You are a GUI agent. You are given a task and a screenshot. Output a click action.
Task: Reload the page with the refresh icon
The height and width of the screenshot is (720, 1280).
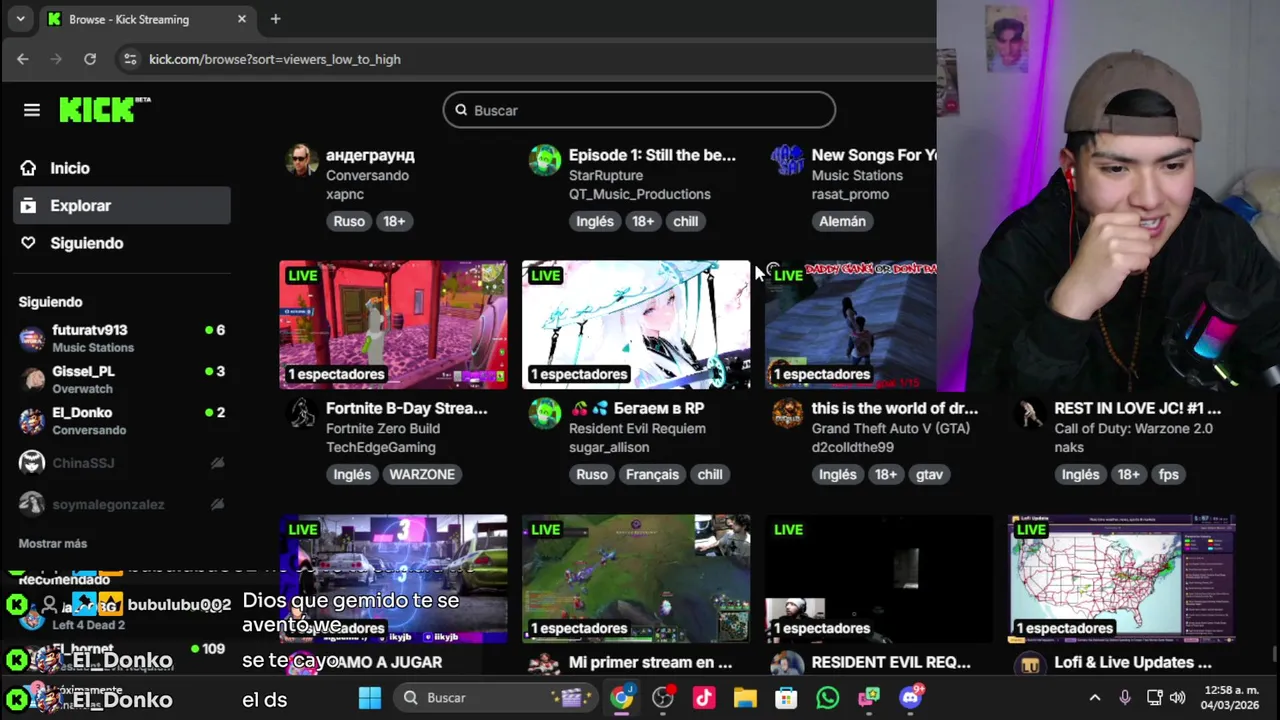coord(90,59)
